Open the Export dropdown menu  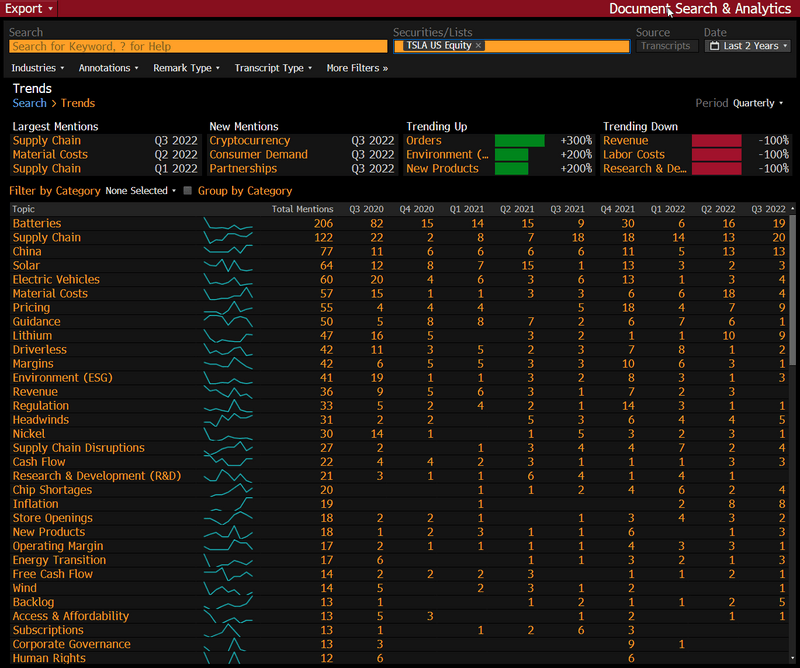(x=30, y=8)
